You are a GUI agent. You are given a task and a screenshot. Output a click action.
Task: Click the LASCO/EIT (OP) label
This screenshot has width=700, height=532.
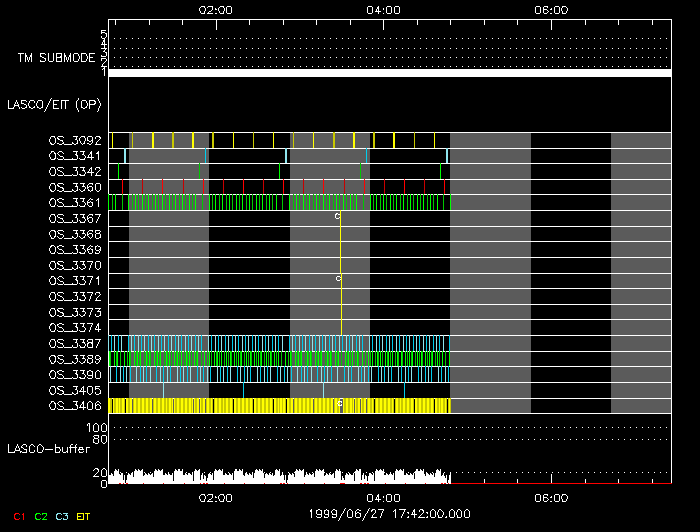54,104
